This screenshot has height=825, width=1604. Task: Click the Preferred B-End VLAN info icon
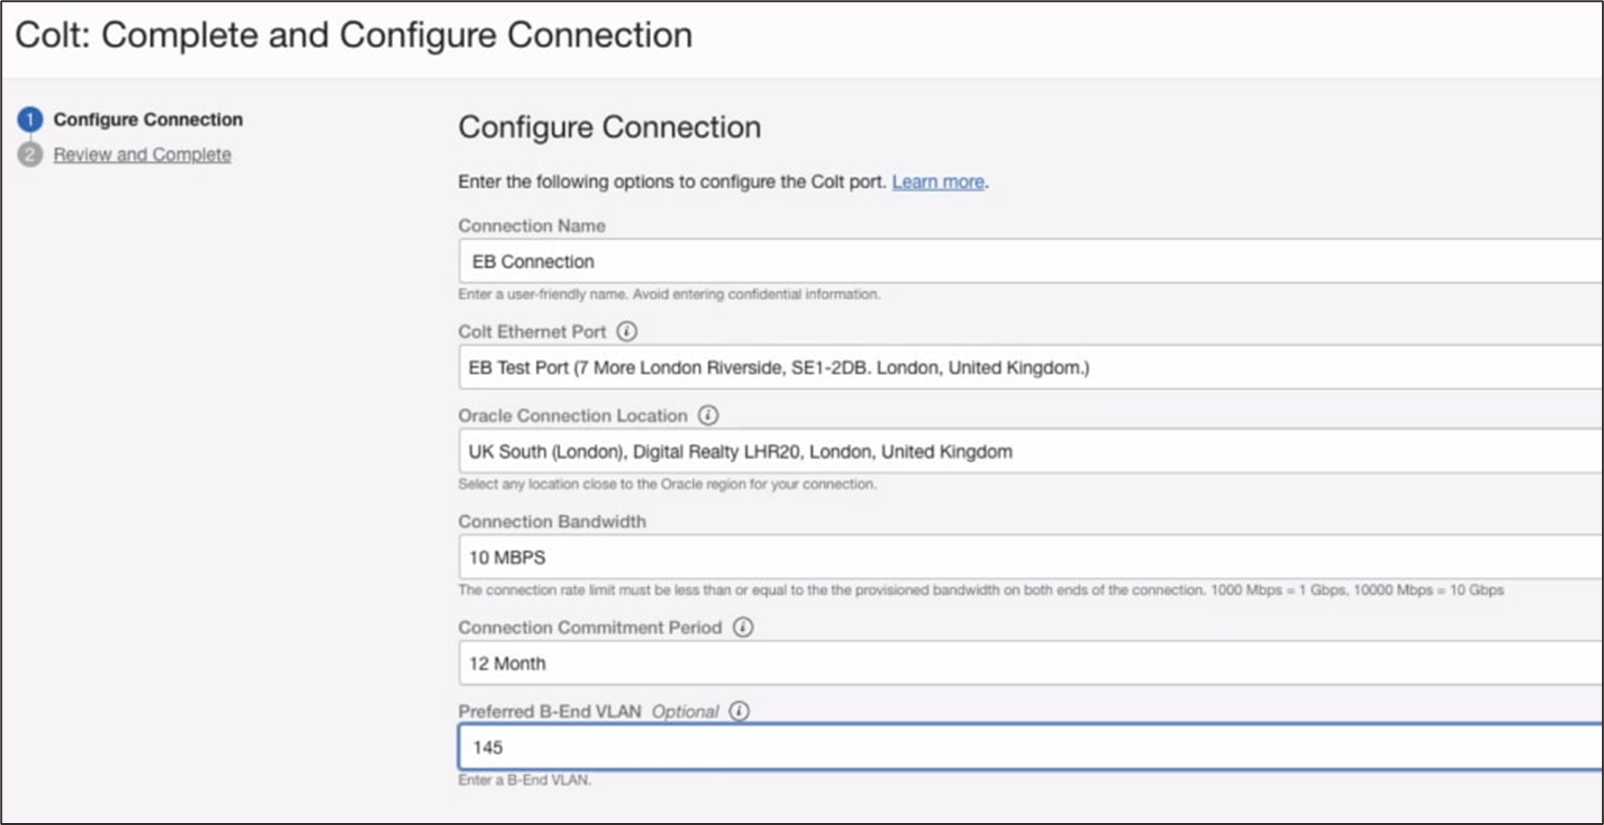tap(739, 711)
